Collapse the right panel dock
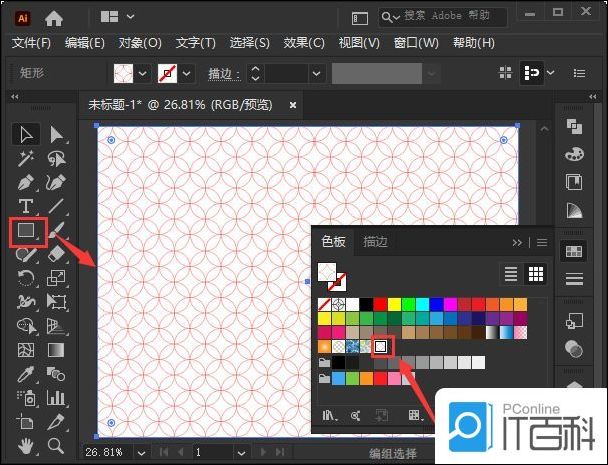The image size is (608, 465). (x=592, y=97)
